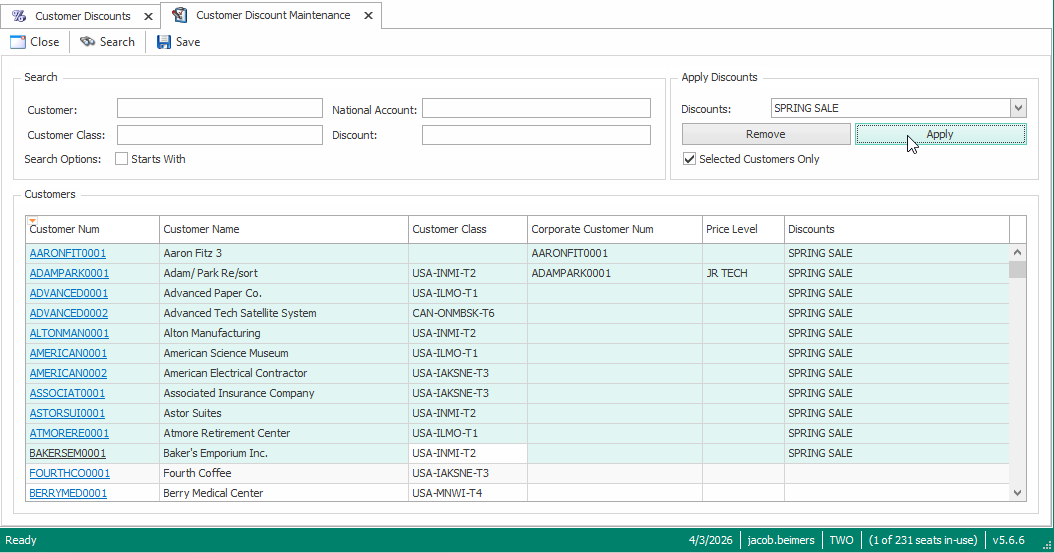The image size is (1054, 553).
Task: Close the Customer Discount Maintenance tab
Action: (x=367, y=16)
